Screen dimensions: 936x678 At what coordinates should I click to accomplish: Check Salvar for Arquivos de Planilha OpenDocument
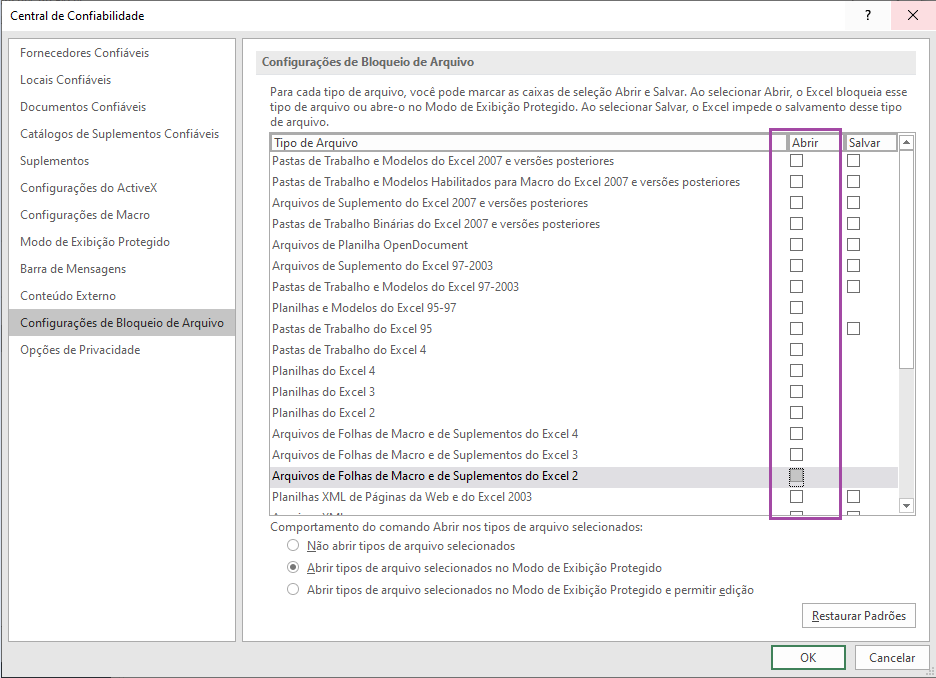(x=854, y=245)
